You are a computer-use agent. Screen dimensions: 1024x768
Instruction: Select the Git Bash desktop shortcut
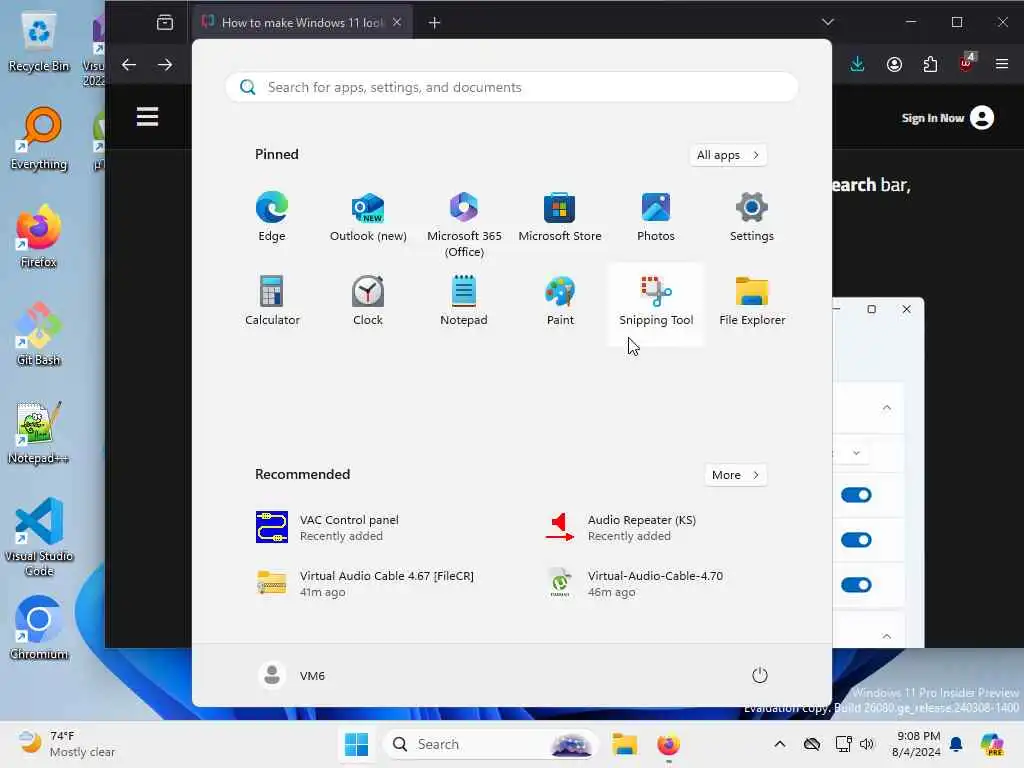39,335
